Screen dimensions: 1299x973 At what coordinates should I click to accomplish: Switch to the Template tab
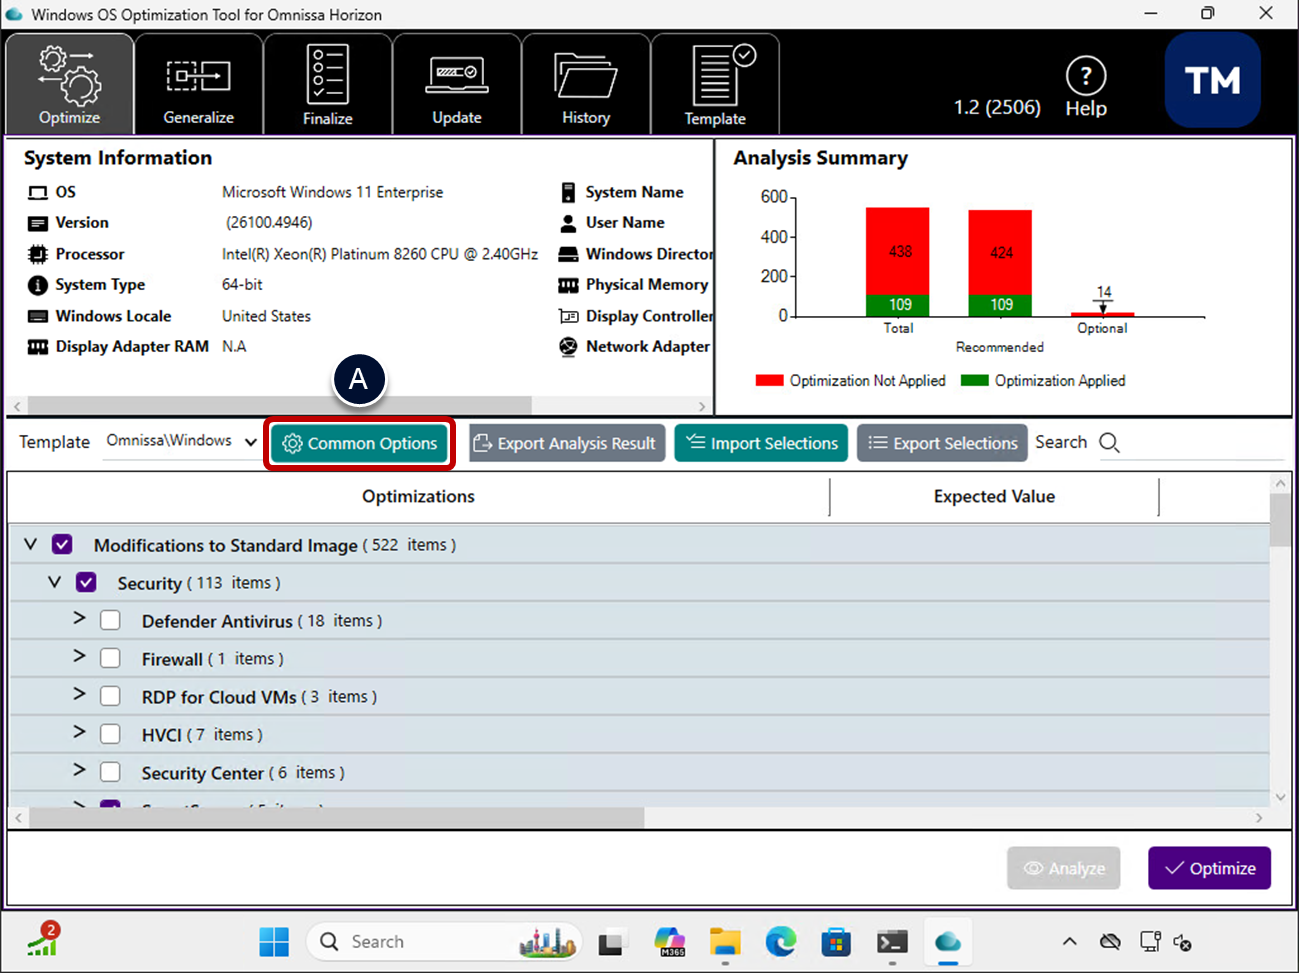click(x=714, y=85)
